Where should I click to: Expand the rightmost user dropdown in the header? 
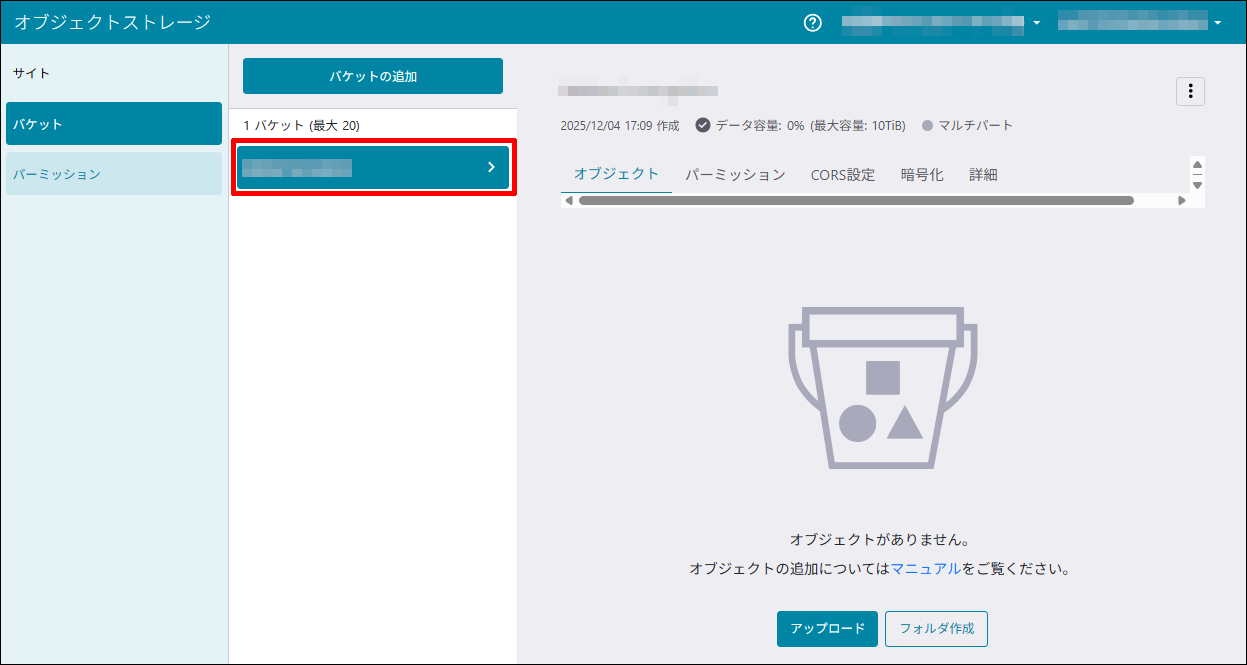(1218, 23)
